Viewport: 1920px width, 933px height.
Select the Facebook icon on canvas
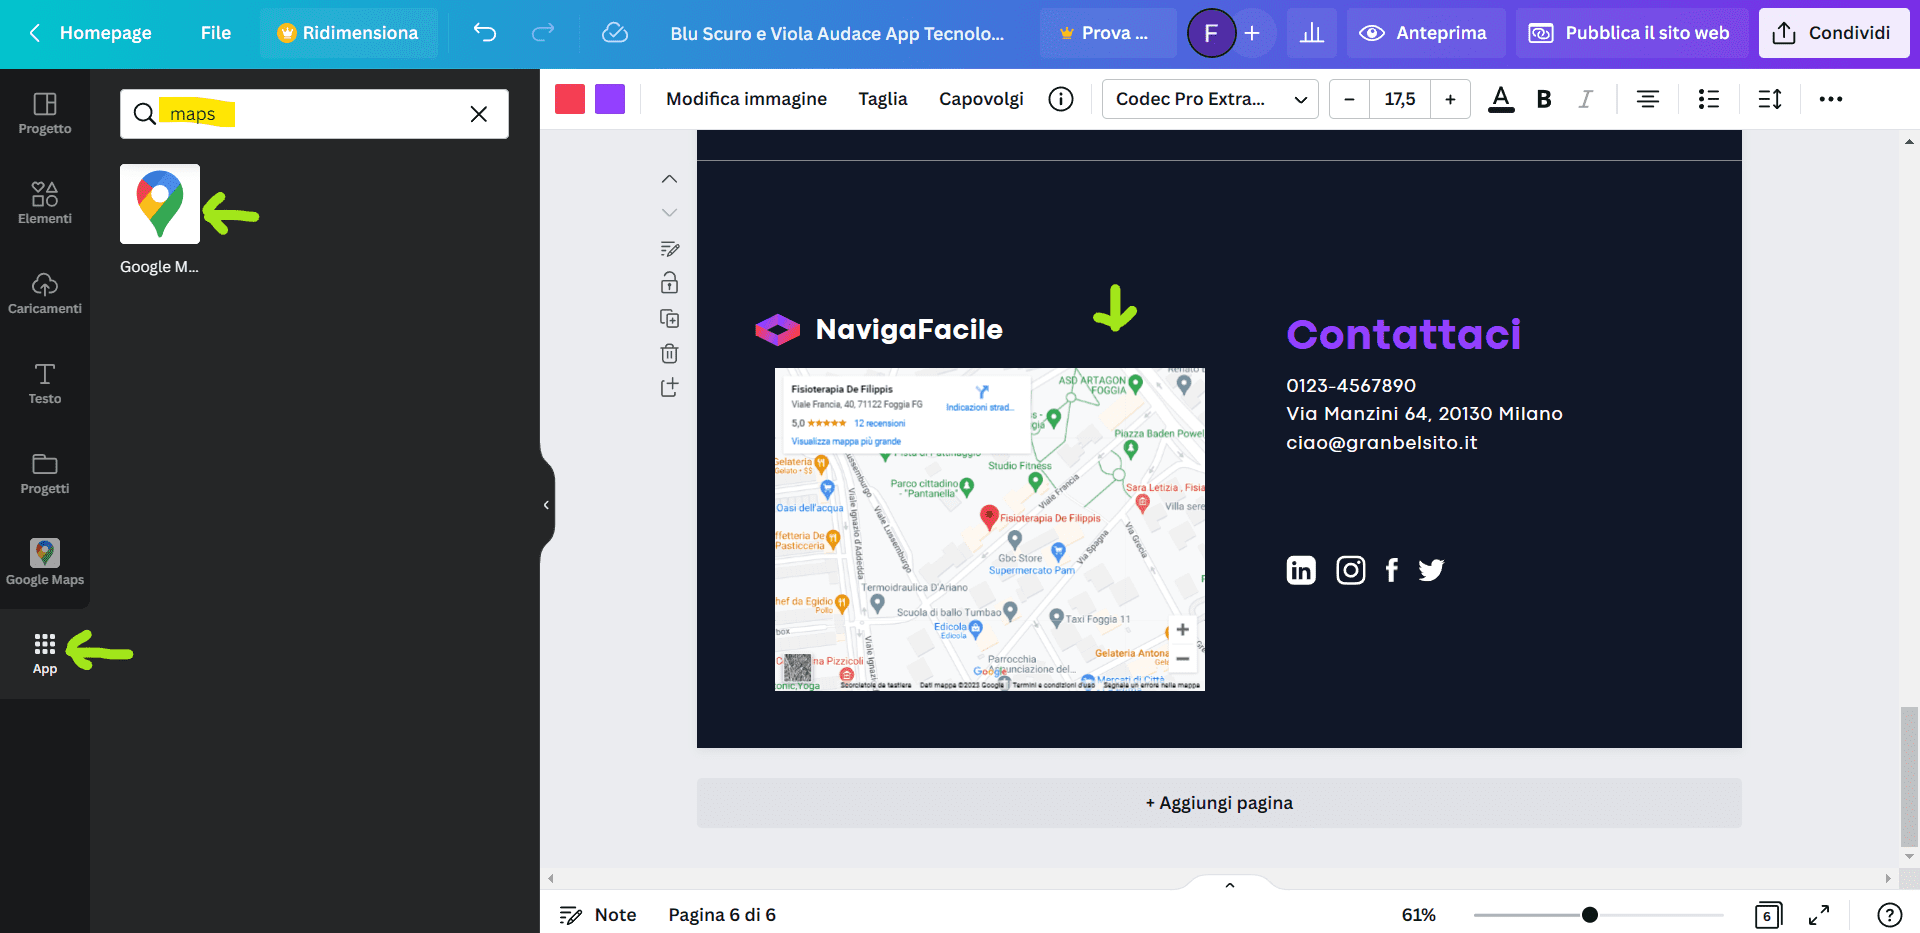[1392, 570]
